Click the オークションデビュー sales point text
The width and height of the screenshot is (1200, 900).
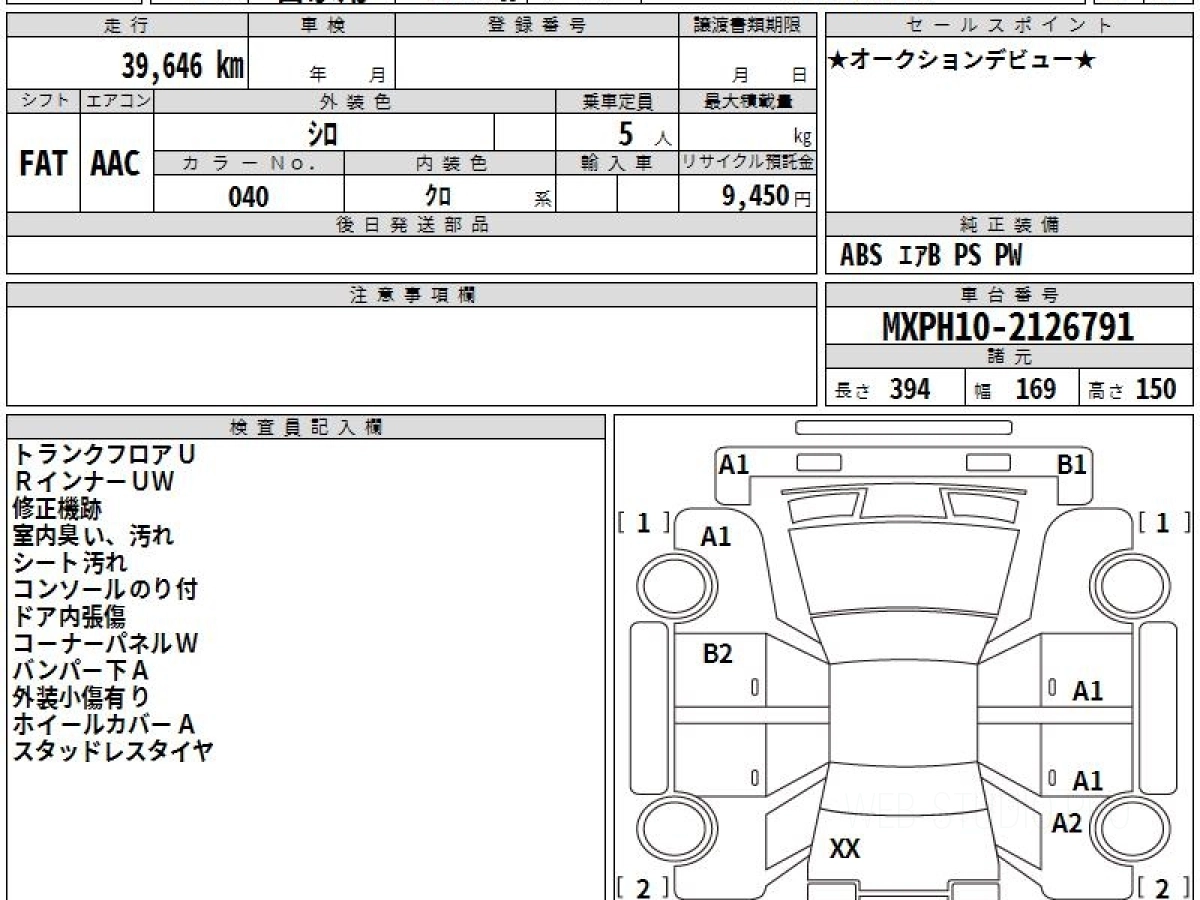click(x=962, y=61)
